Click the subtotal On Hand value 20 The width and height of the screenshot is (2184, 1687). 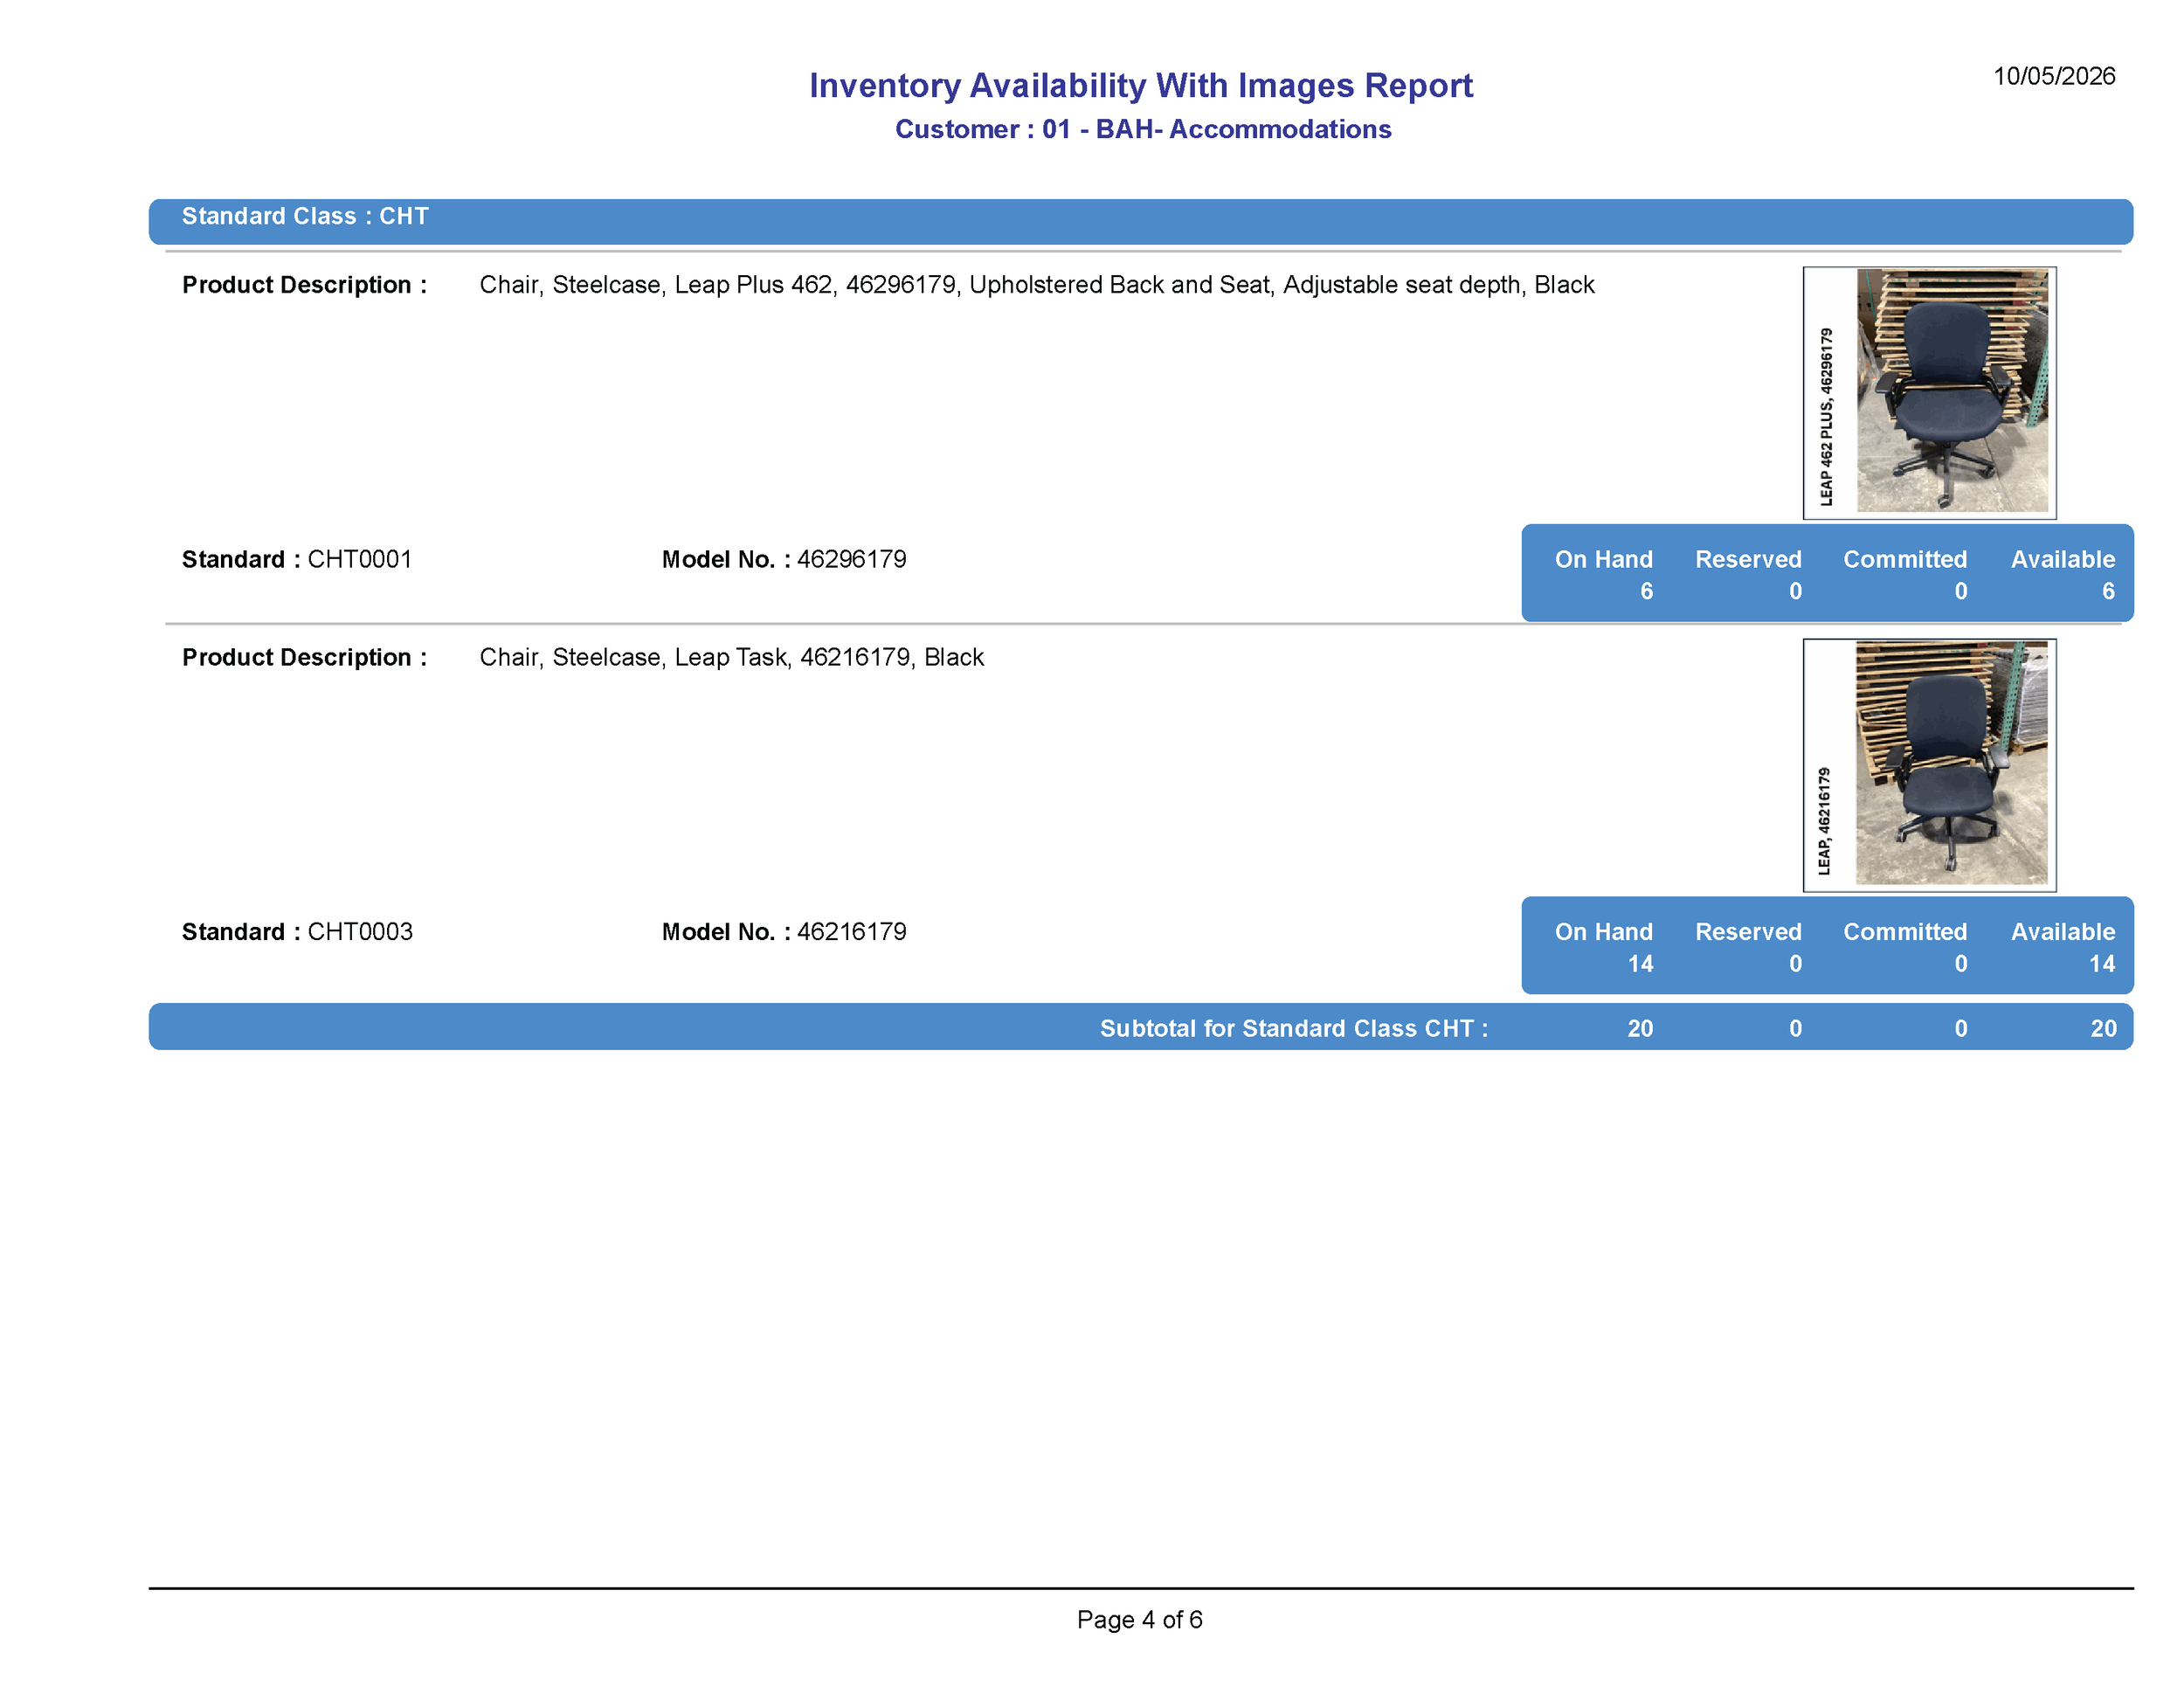[x=1640, y=1028]
